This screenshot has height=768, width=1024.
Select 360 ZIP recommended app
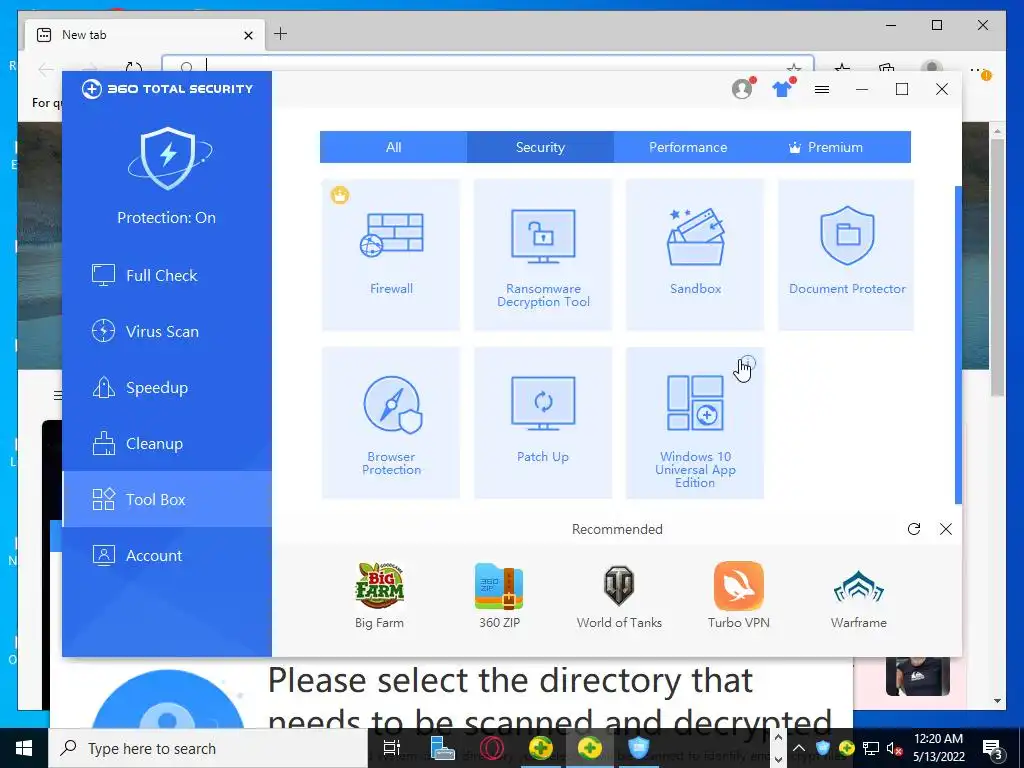pos(500,595)
